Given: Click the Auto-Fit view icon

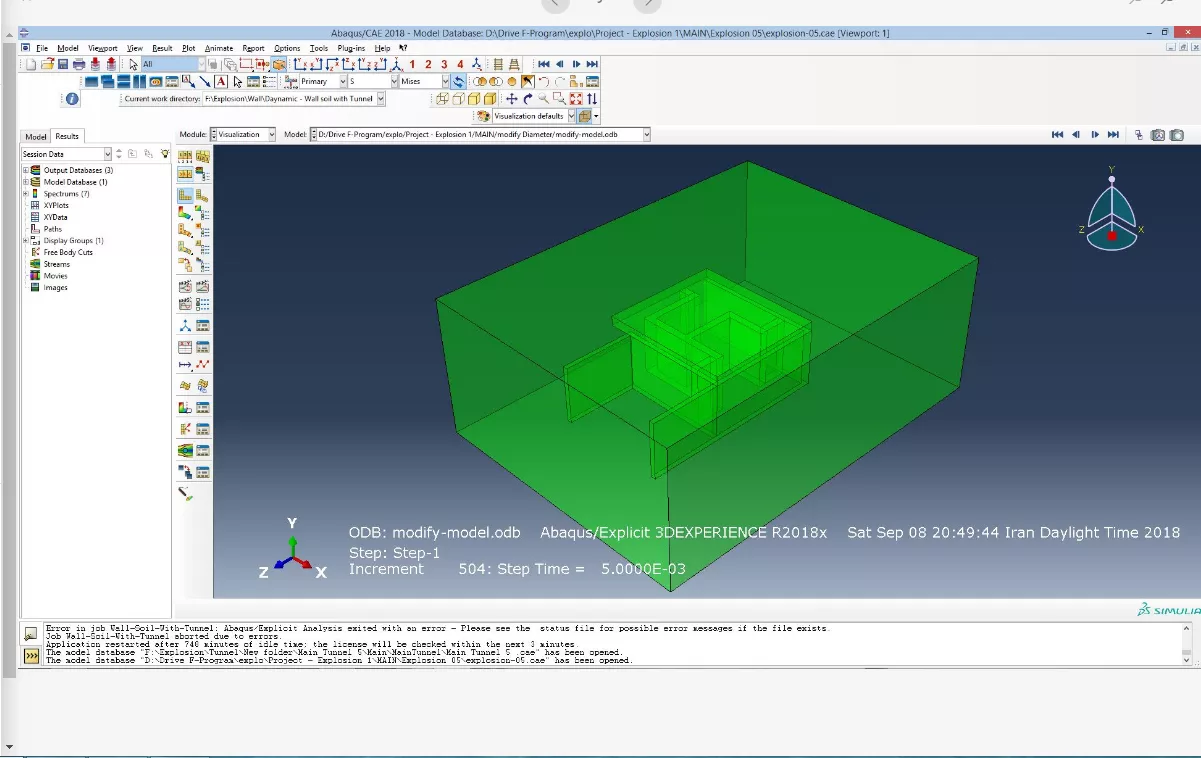Looking at the screenshot, I should pyautogui.click(x=576, y=99).
